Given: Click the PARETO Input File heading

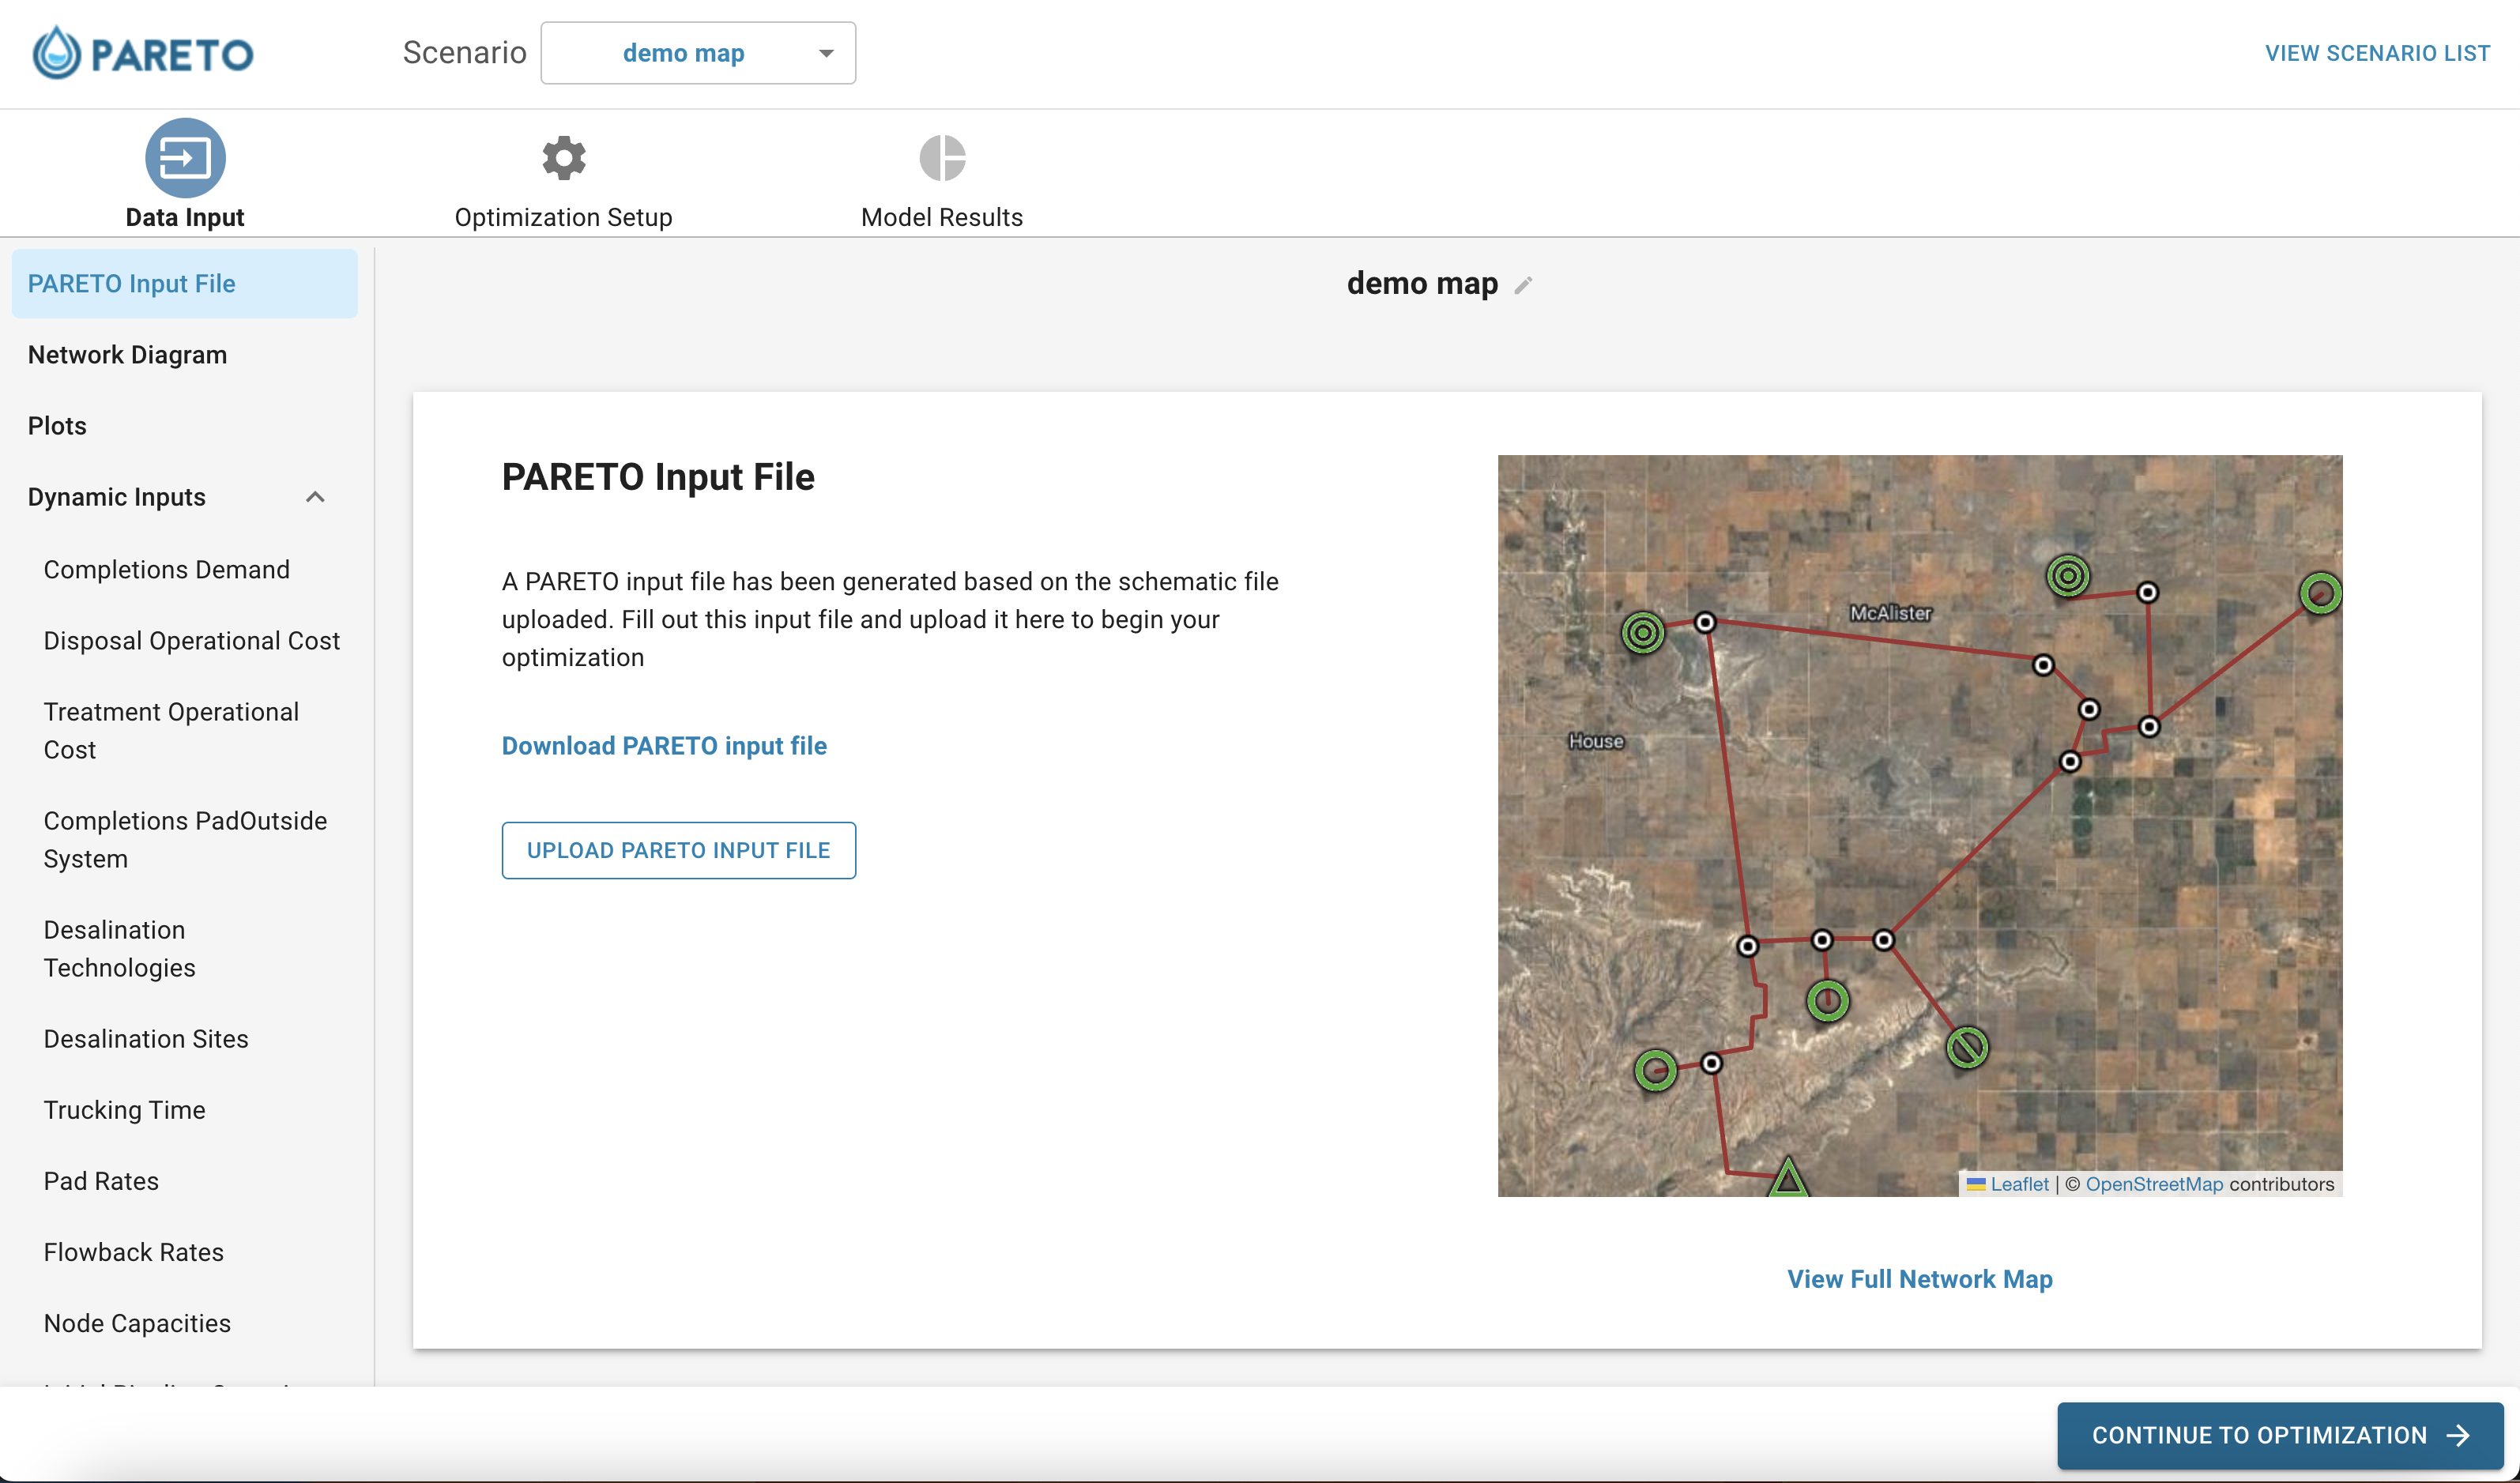Looking at the screenshot, I should tap(658, 477).
